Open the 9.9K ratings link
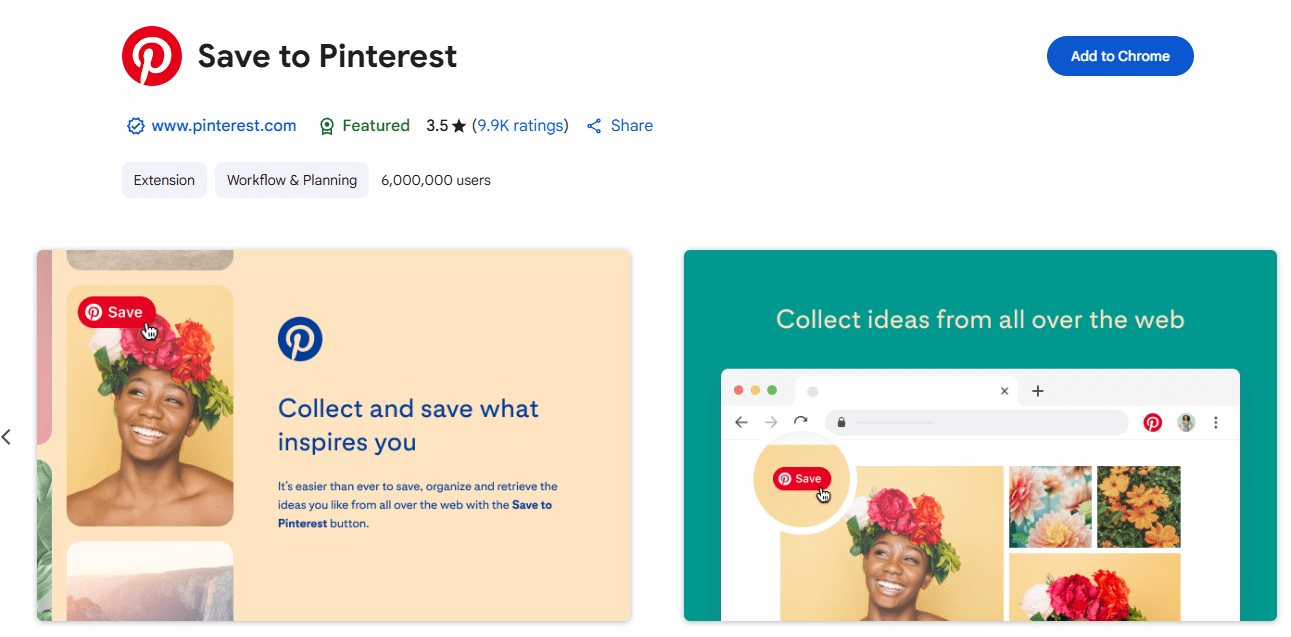The height and width of the screenshot is (637, 1291). 520,125
